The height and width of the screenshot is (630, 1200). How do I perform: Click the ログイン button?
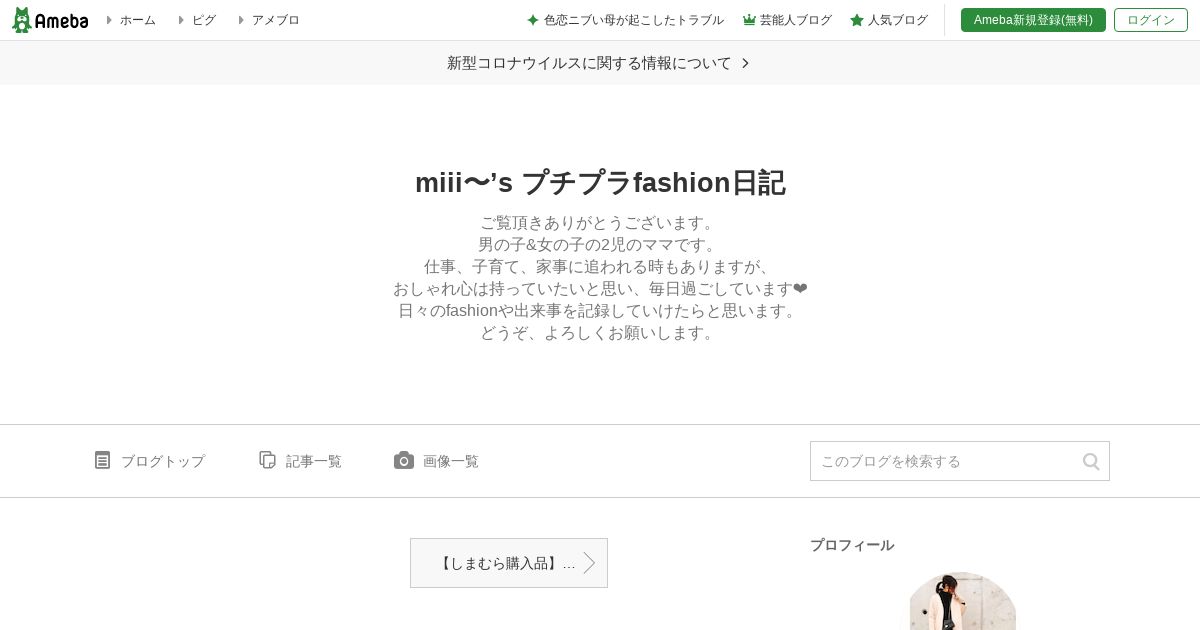[1151, 20]
